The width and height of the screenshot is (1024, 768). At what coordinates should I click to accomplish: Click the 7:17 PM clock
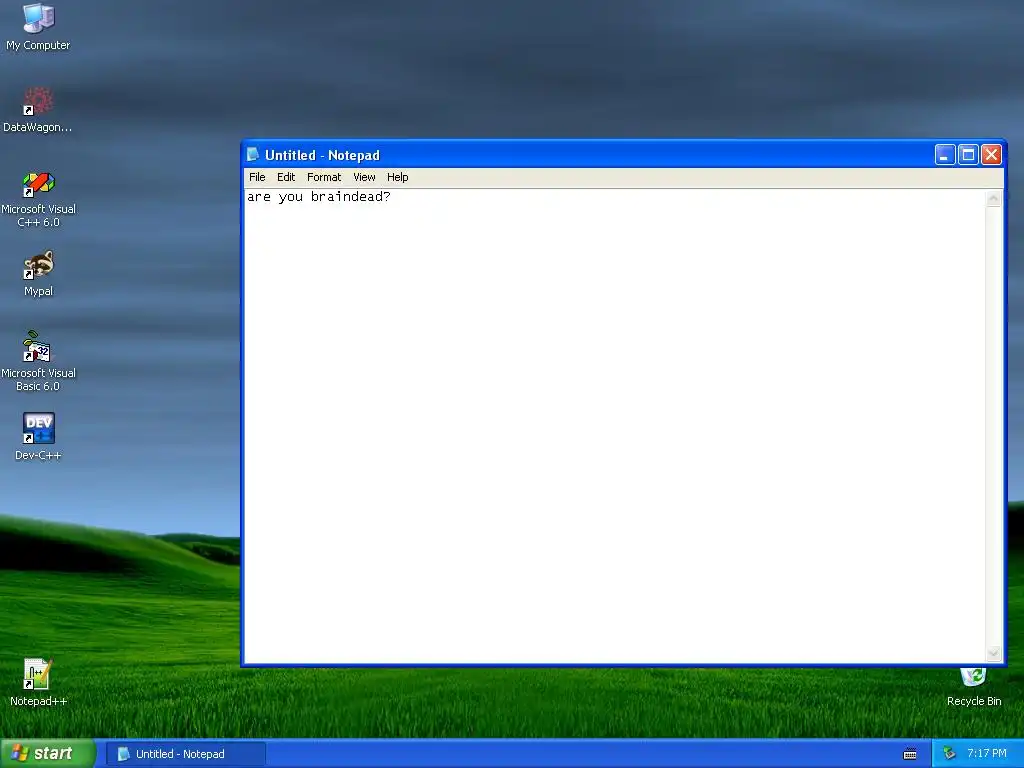click(x=986, y=754)
